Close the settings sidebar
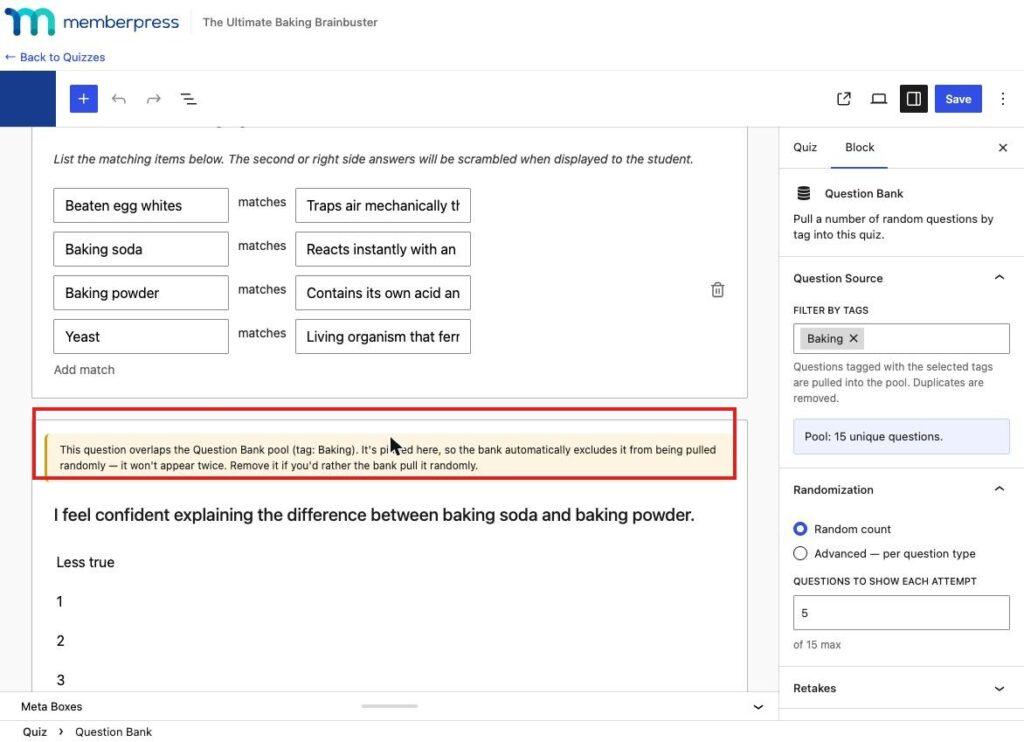The width and height of the screenshot is (1024, 742). 1002,148
